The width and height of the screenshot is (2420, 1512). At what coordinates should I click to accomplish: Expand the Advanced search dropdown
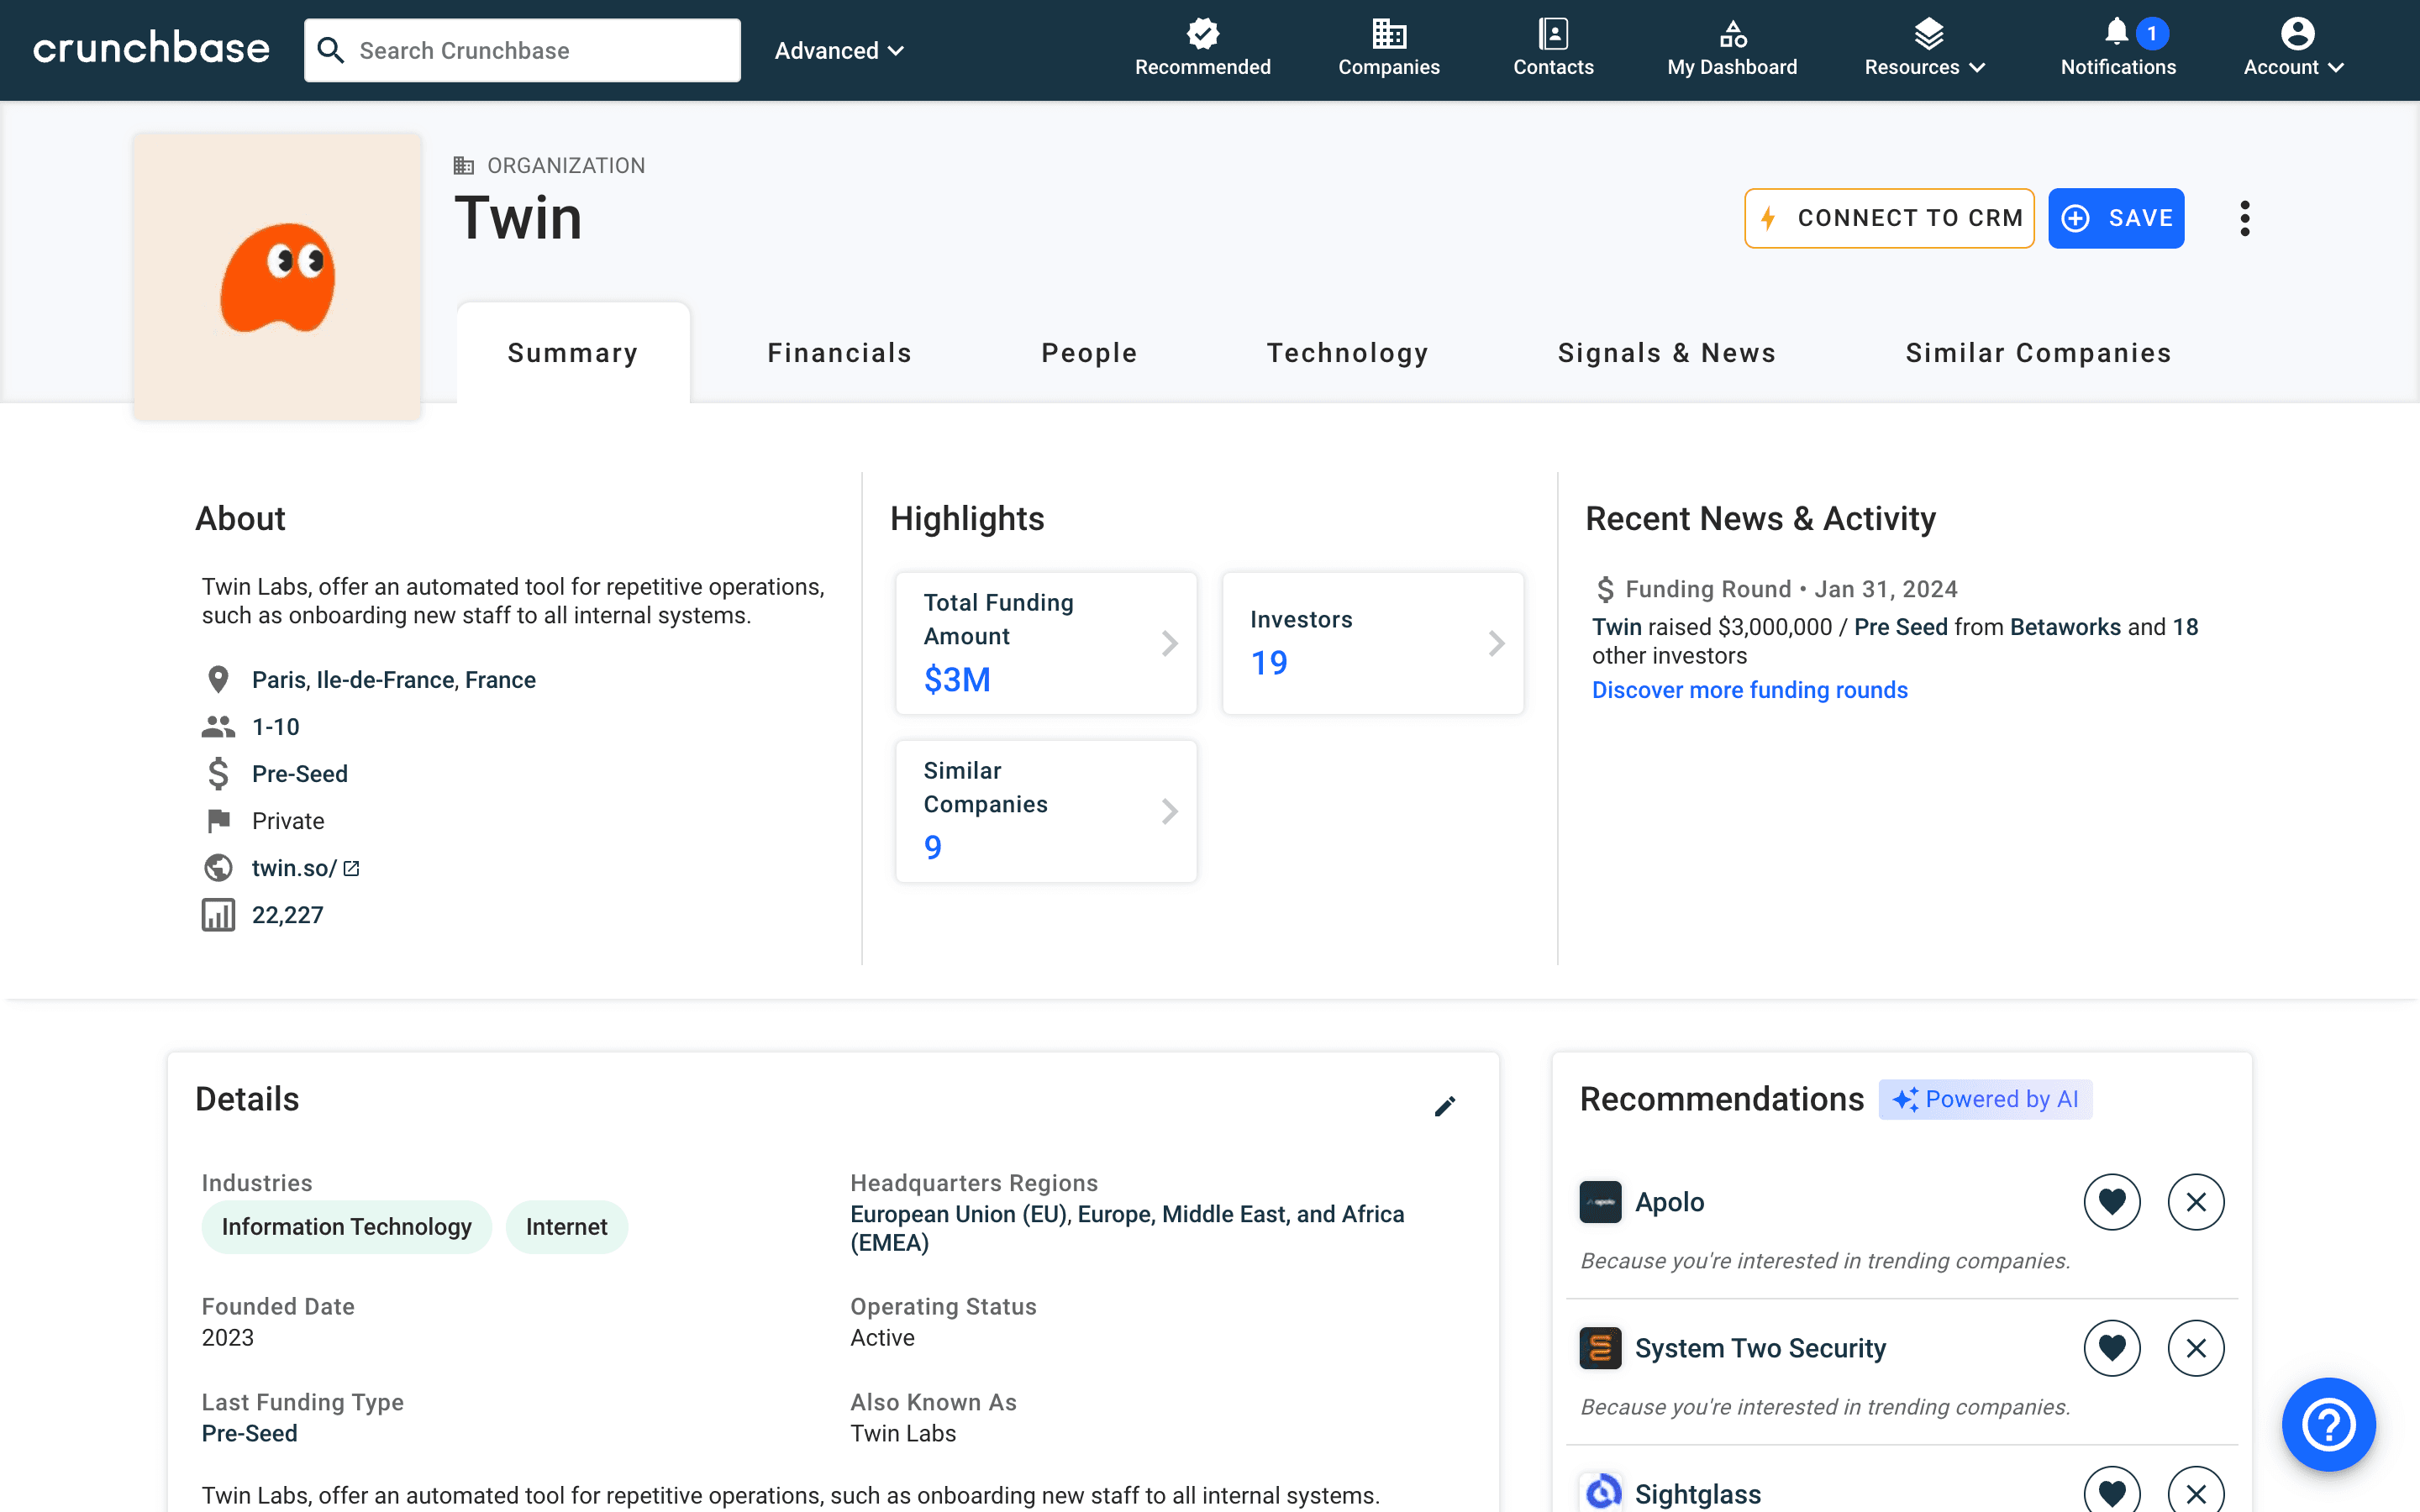click(x=841, y=49)
